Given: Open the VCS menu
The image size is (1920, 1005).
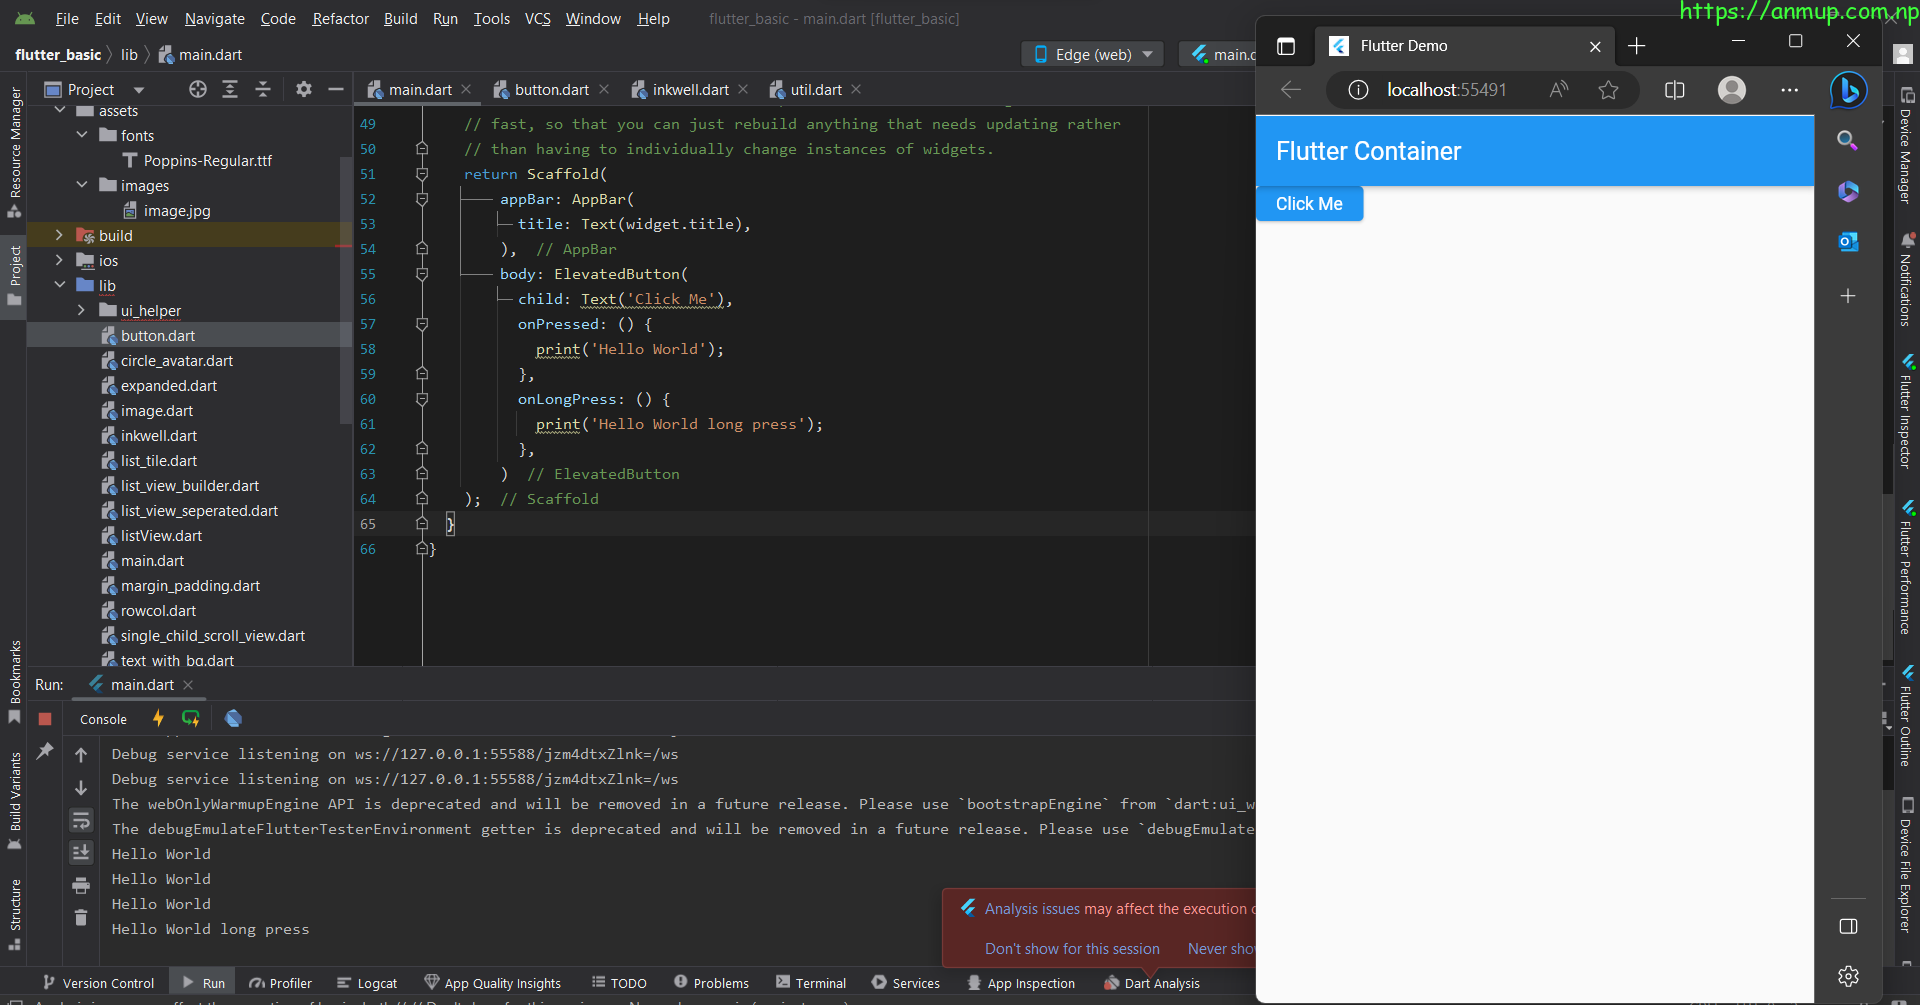Looking at the screenshot, I should pos(538,19).
